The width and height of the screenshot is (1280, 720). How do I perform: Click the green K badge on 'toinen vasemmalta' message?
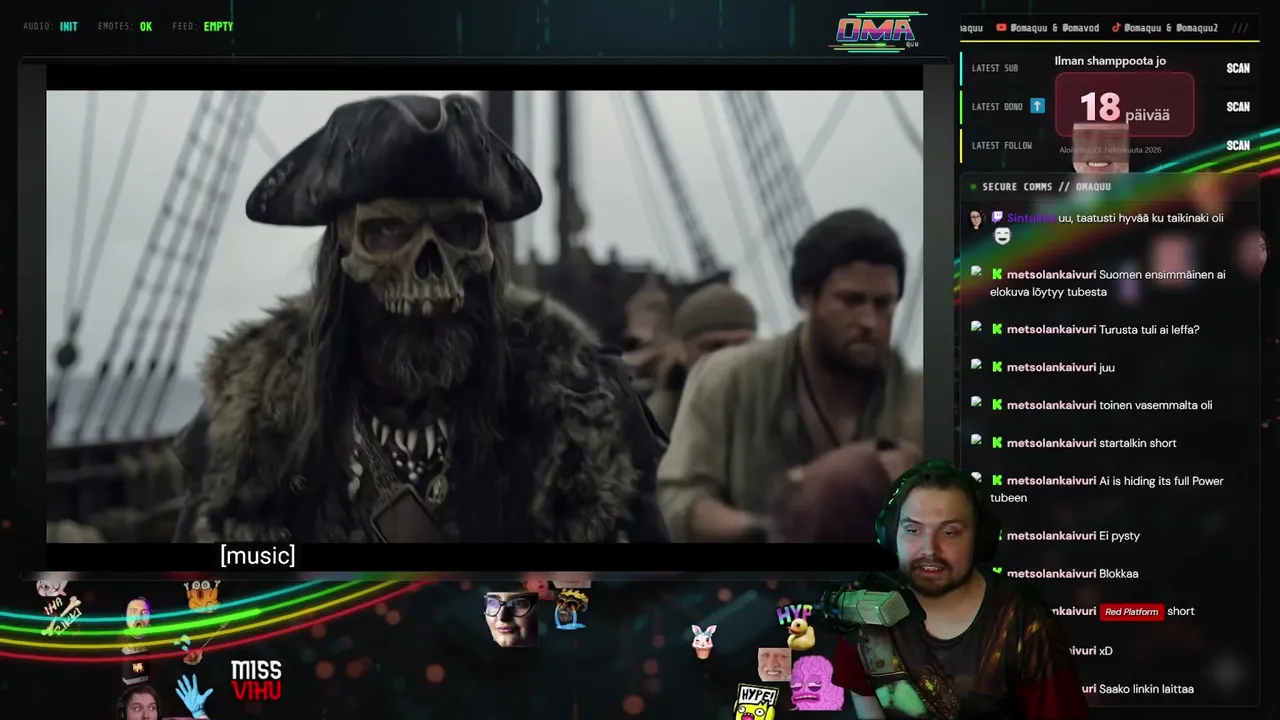(x=997, y=405)
